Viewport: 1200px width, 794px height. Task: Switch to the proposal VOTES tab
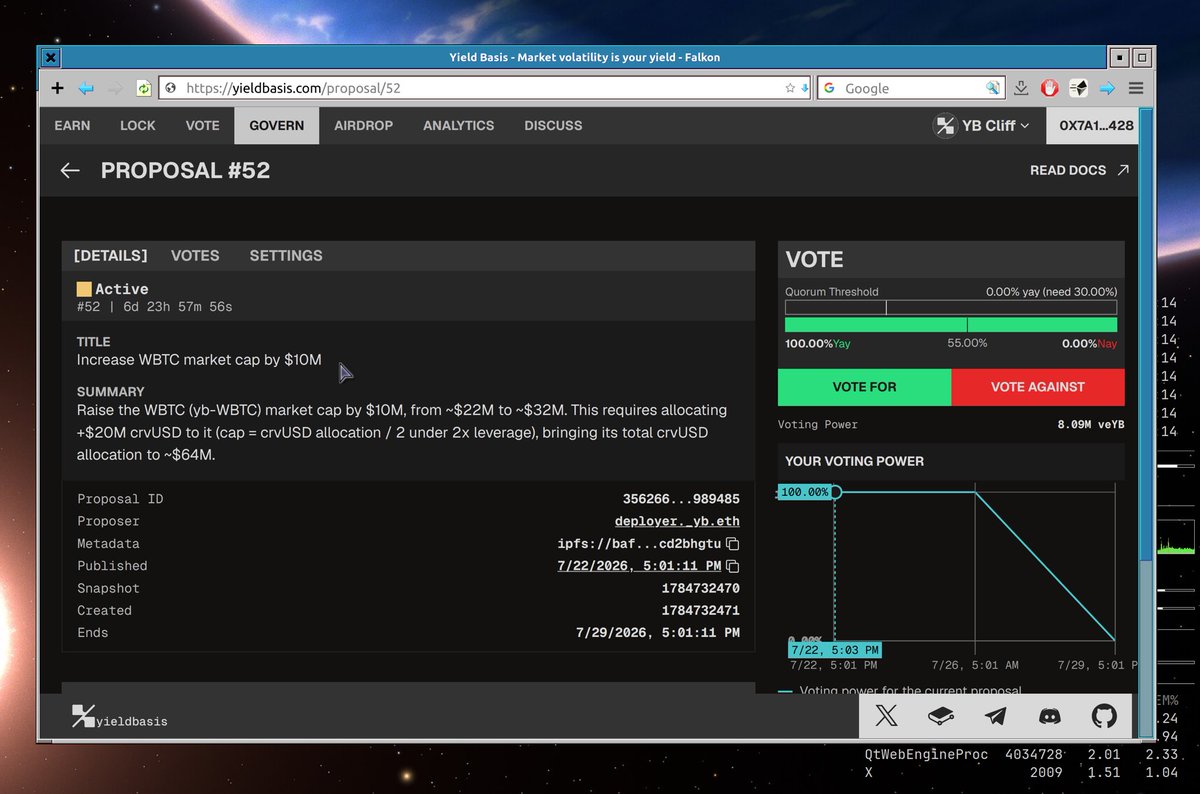[195, 256]
